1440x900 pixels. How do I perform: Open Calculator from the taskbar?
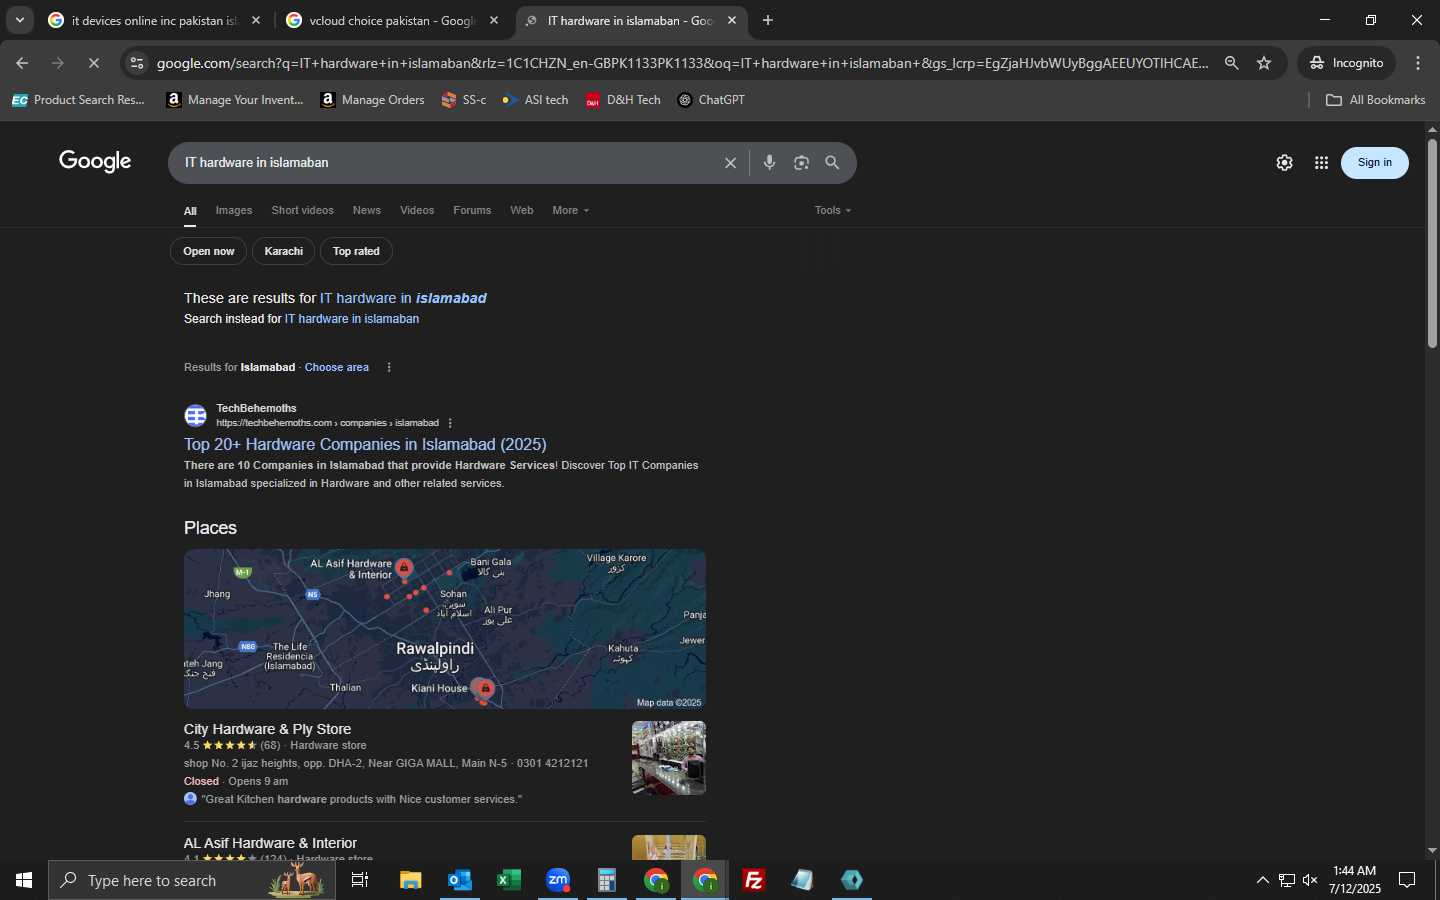pyautogui.click(x=606, y=880)
